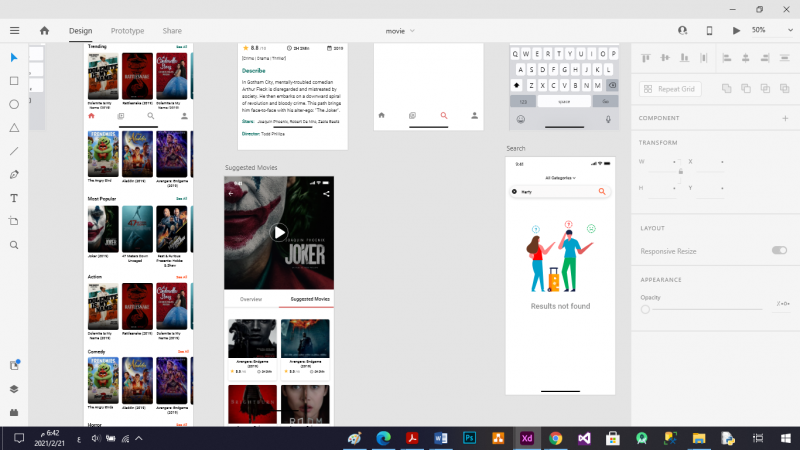Open the invite to document profile icon

click(682, 31)
